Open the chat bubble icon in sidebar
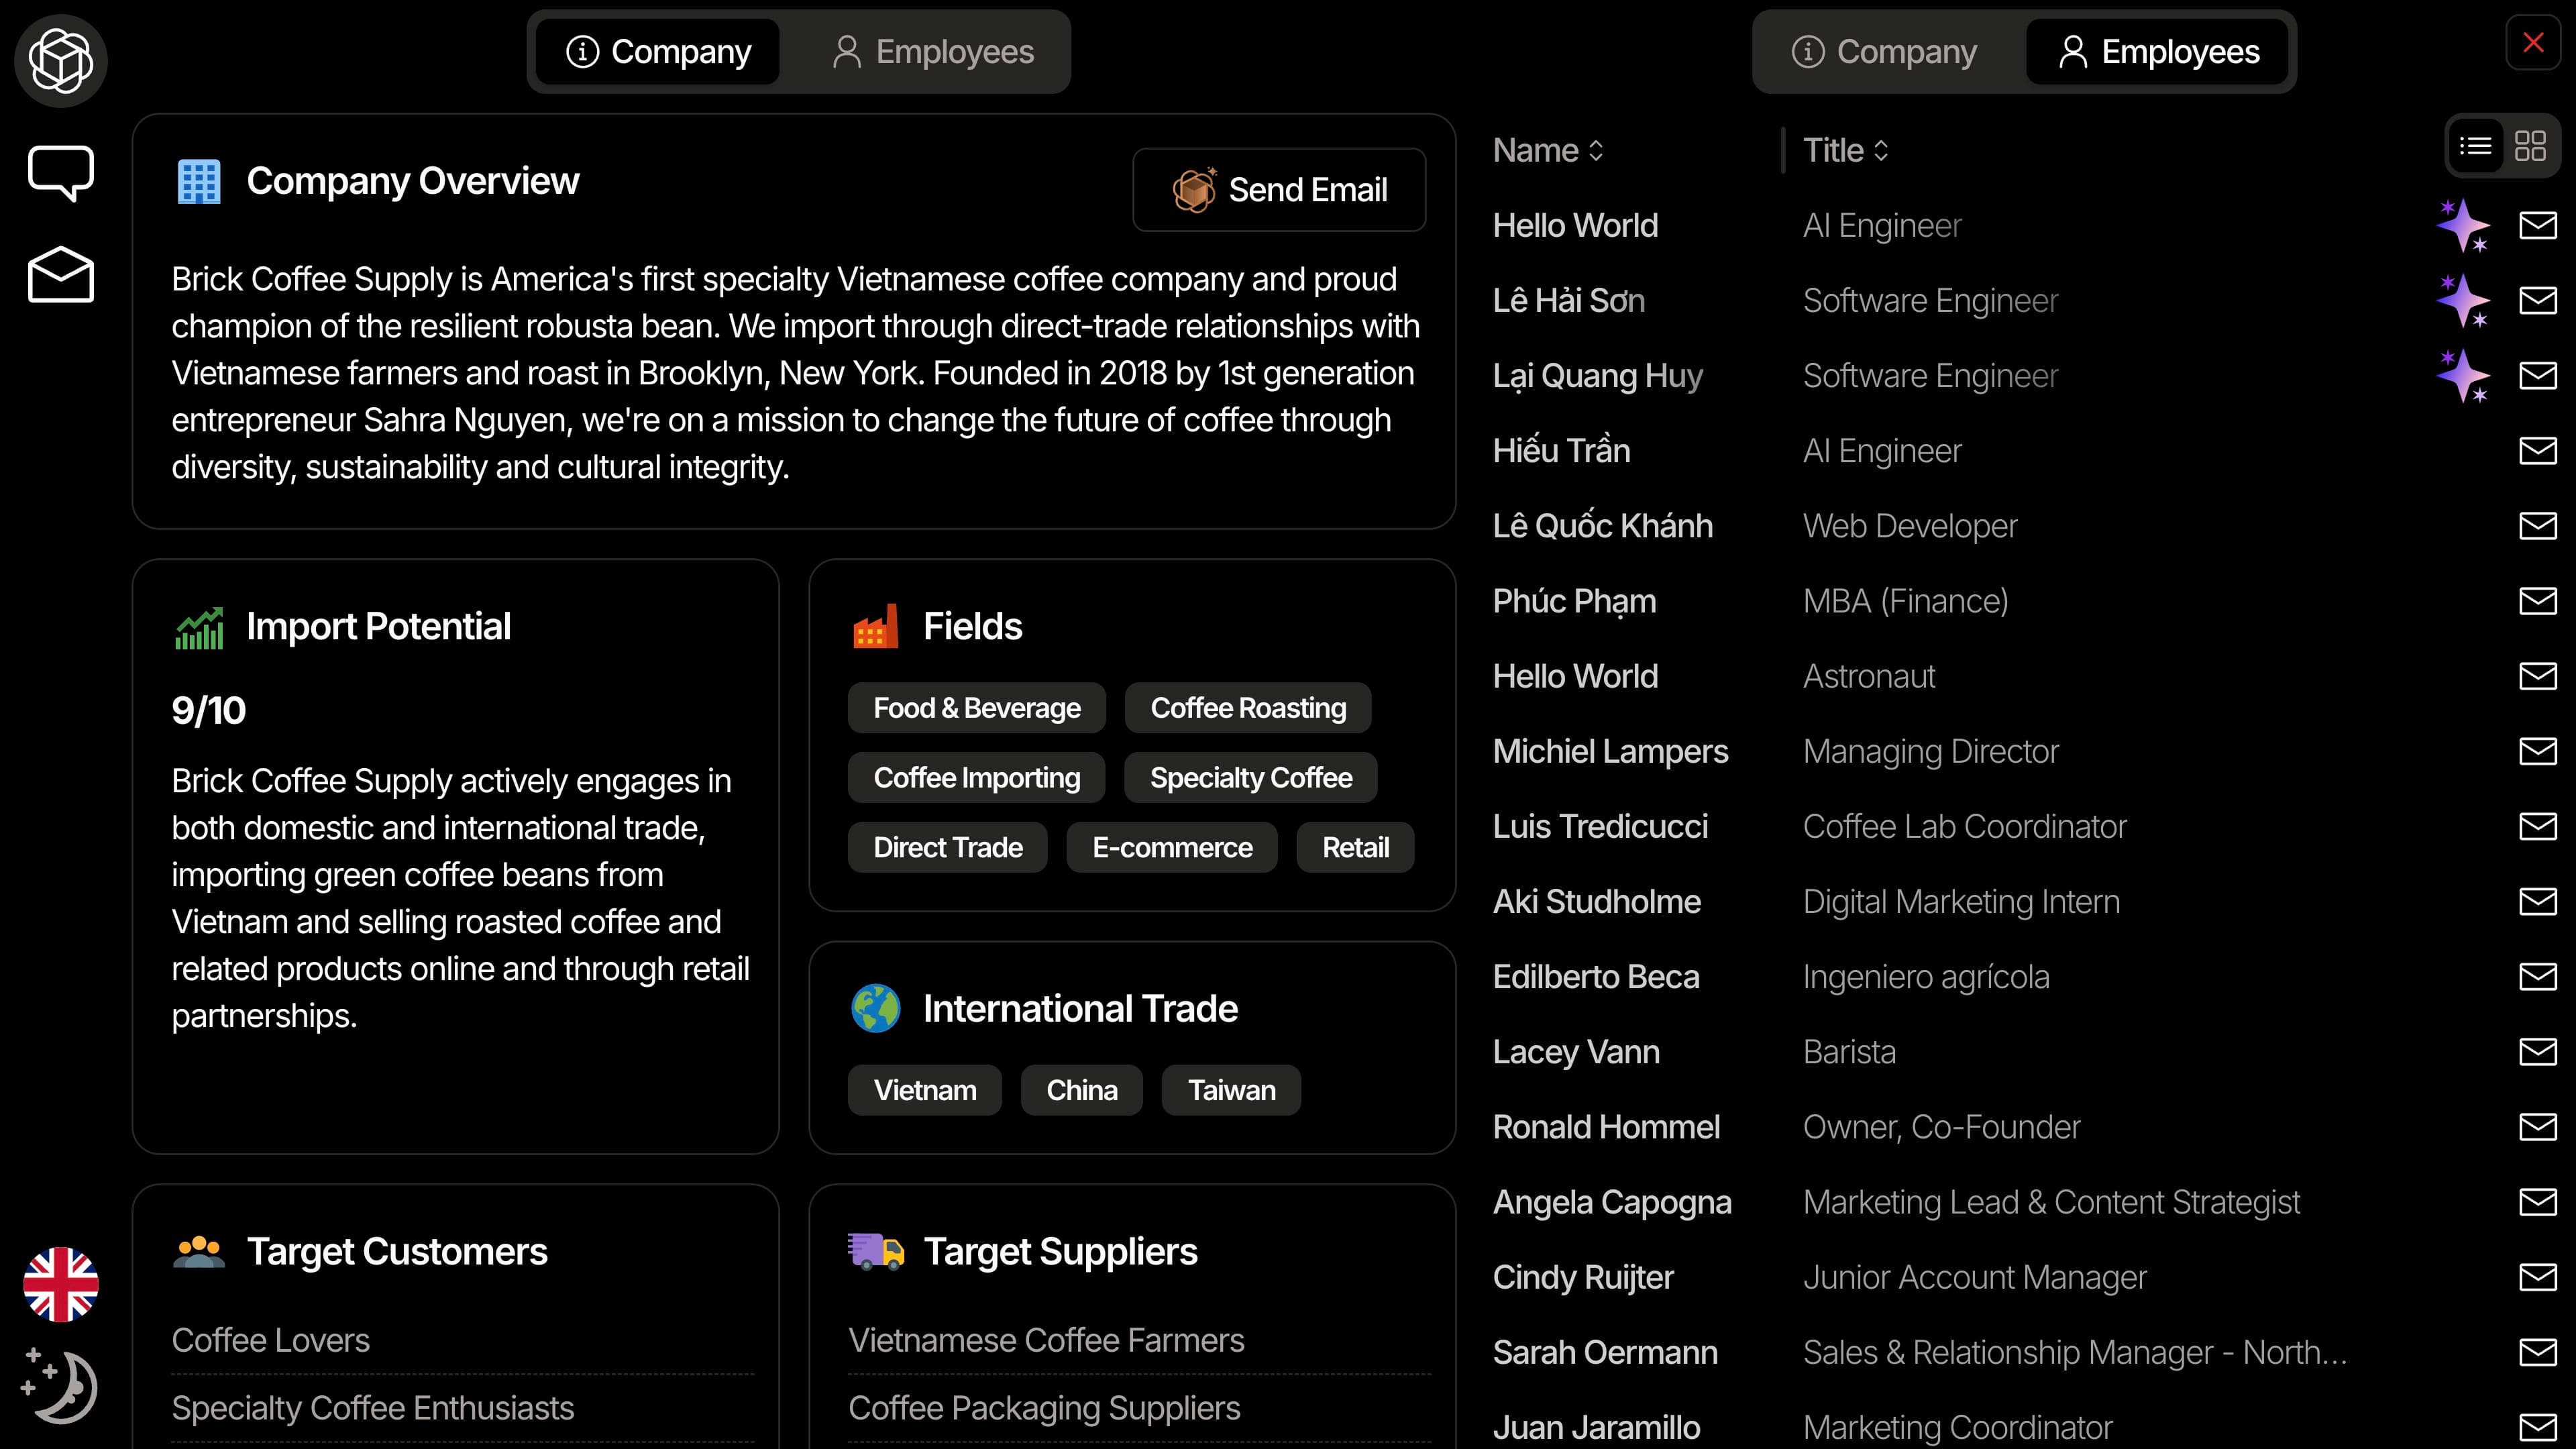The height and width of the screenshot is (1449, 2576). pyautogui.click(x=61, y=173)
